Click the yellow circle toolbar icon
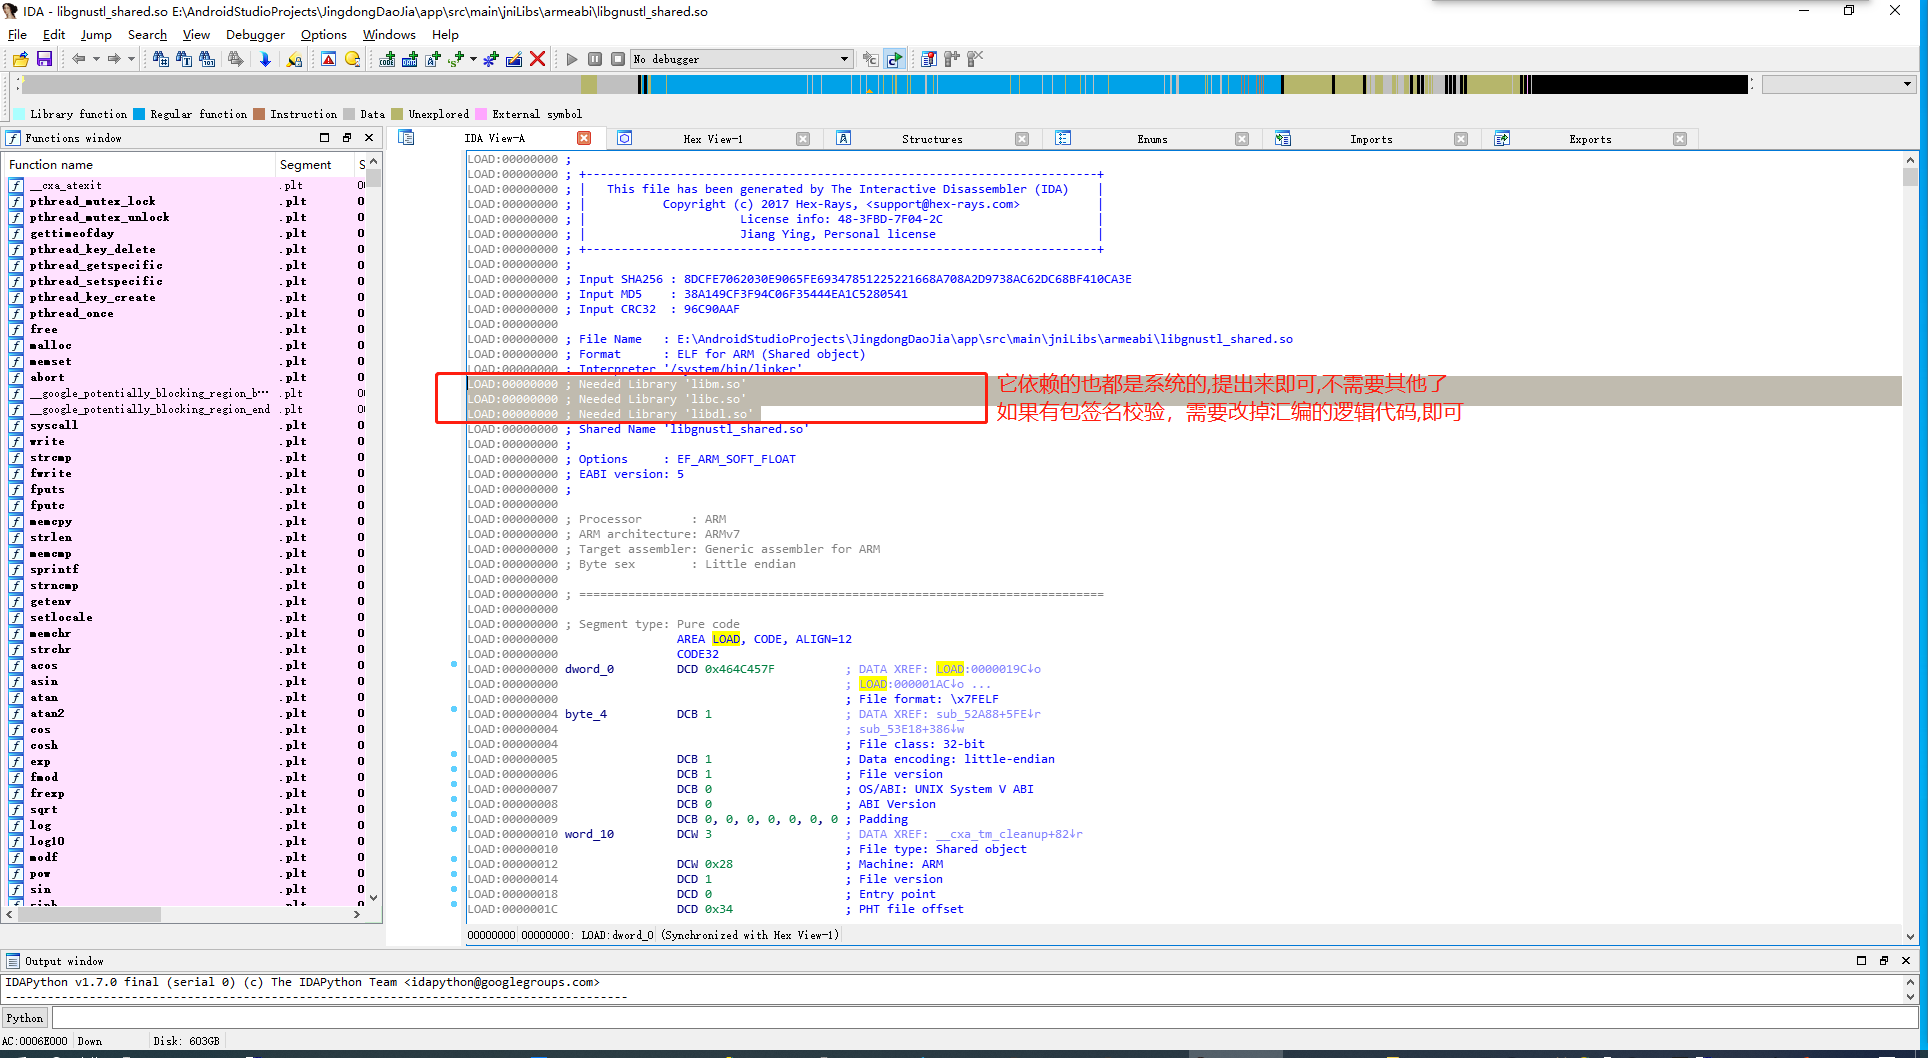This screenshot has height=1058, width=1928. 352,59
